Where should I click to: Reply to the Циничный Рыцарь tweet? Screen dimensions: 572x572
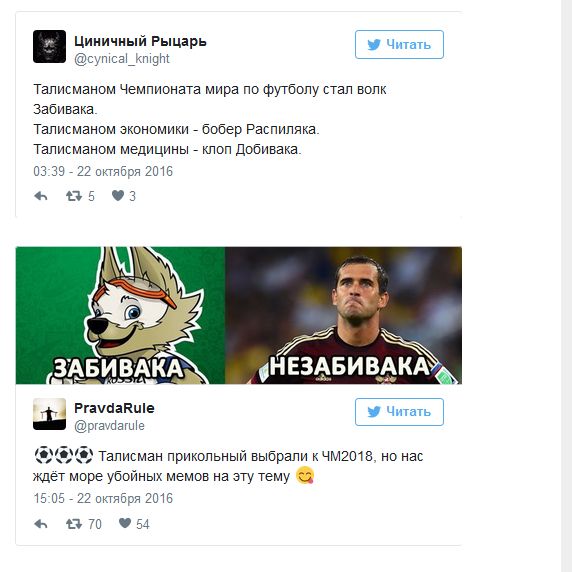click(x=41, y=196)
